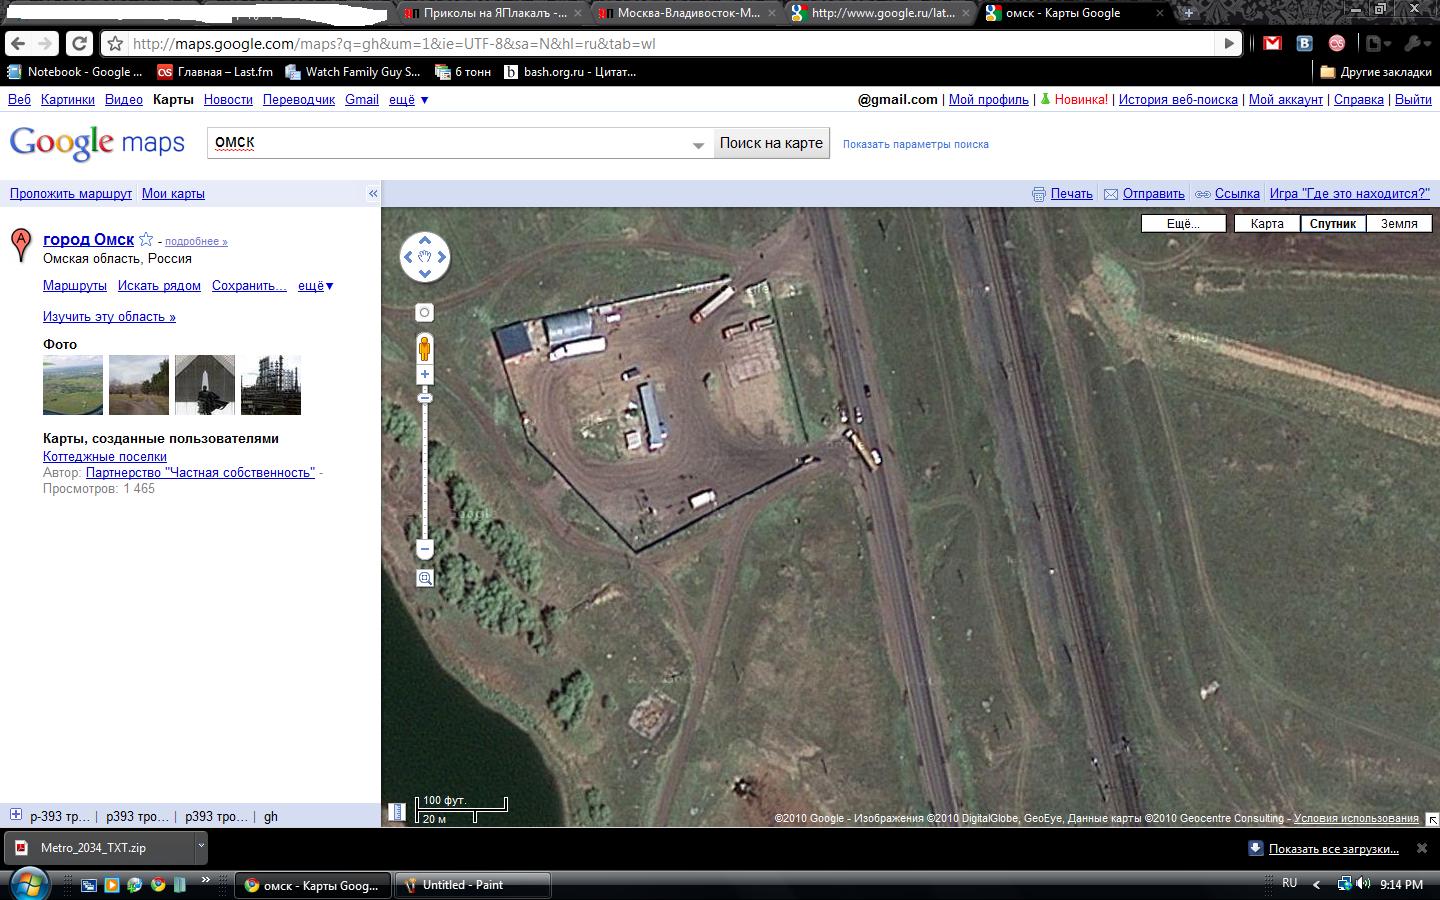
Task: Click the Поиск на карте button
Action: point(771,143)
